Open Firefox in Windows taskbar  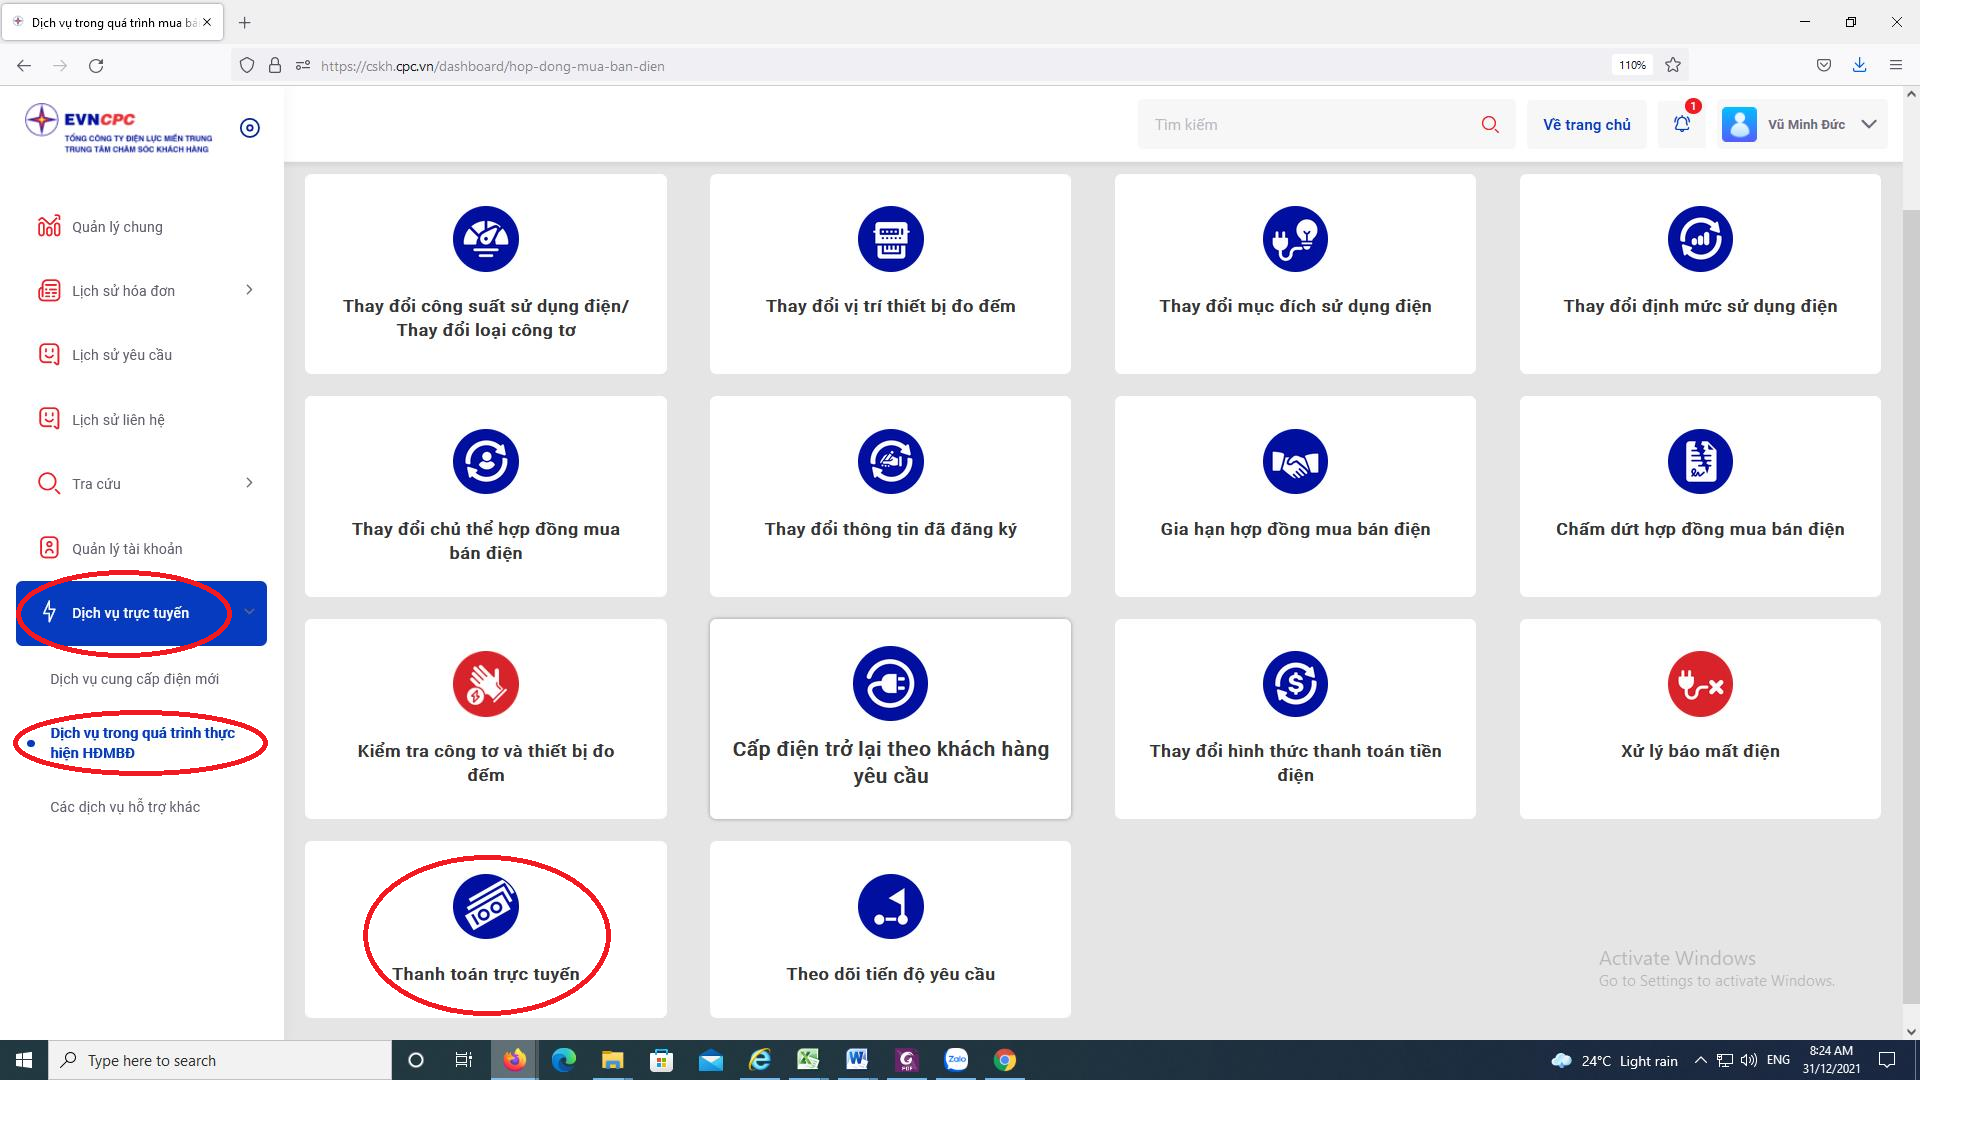514,1060
